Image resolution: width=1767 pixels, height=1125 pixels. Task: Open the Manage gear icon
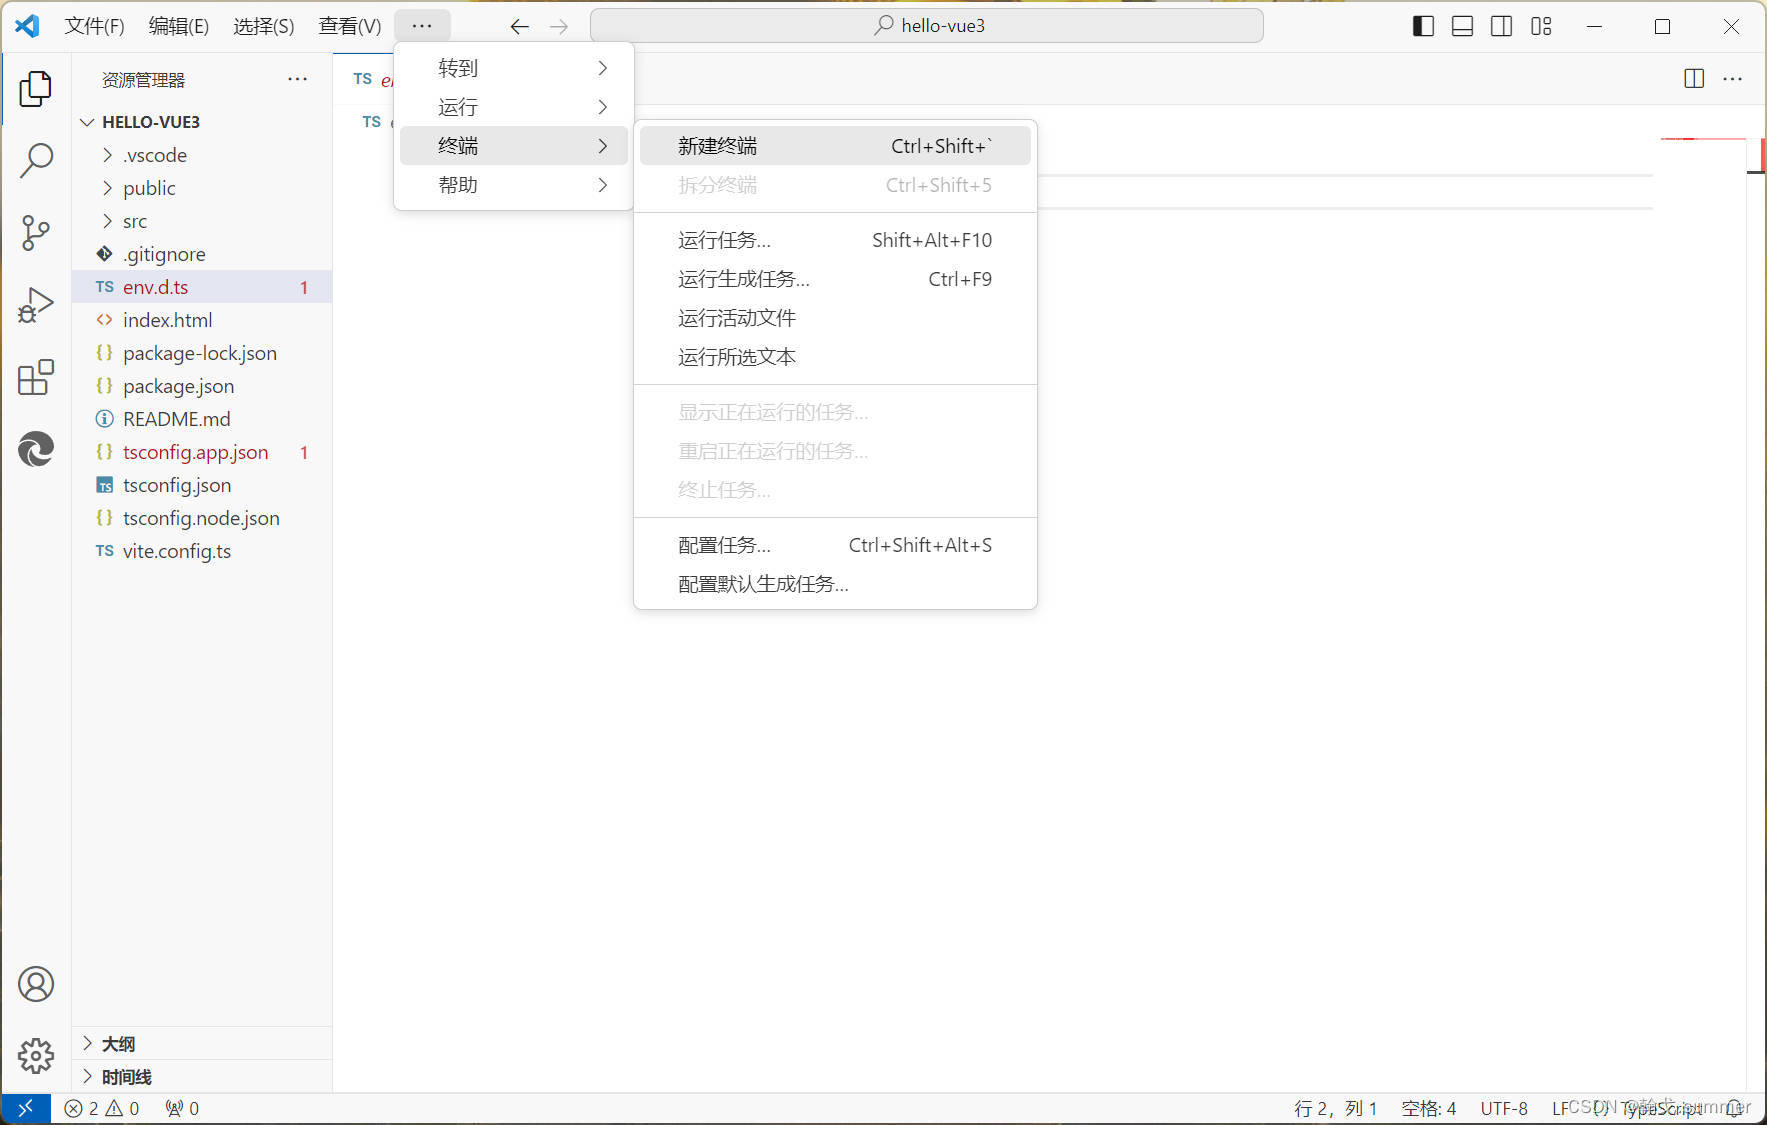pos(36,1055)
